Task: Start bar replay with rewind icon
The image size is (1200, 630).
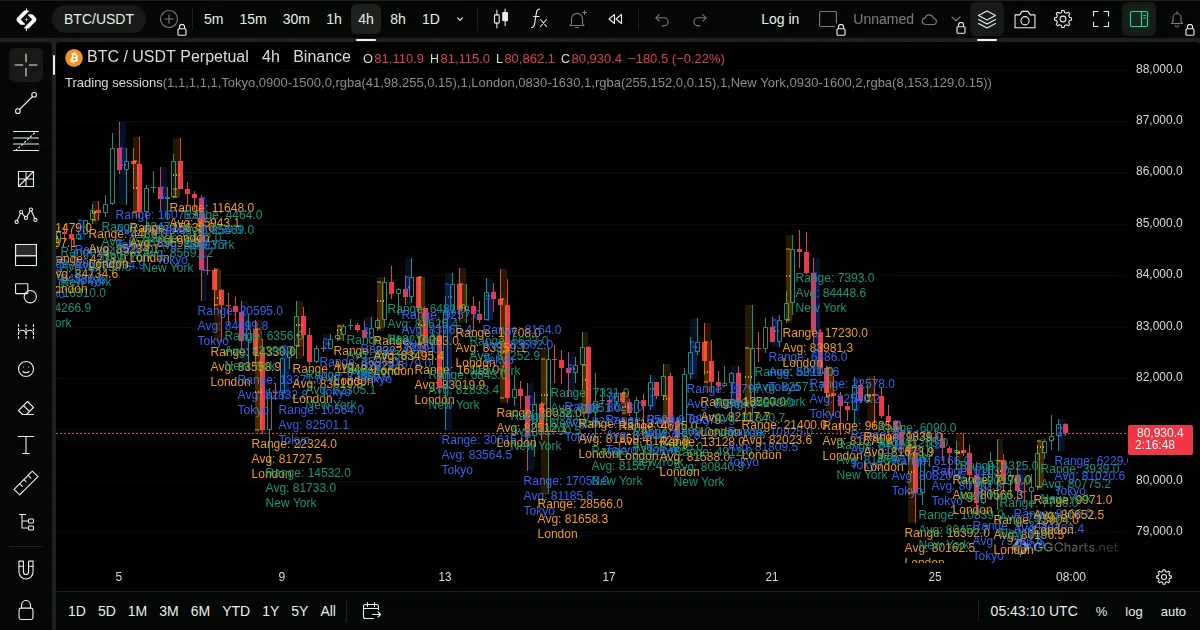Action: (616, 19)
